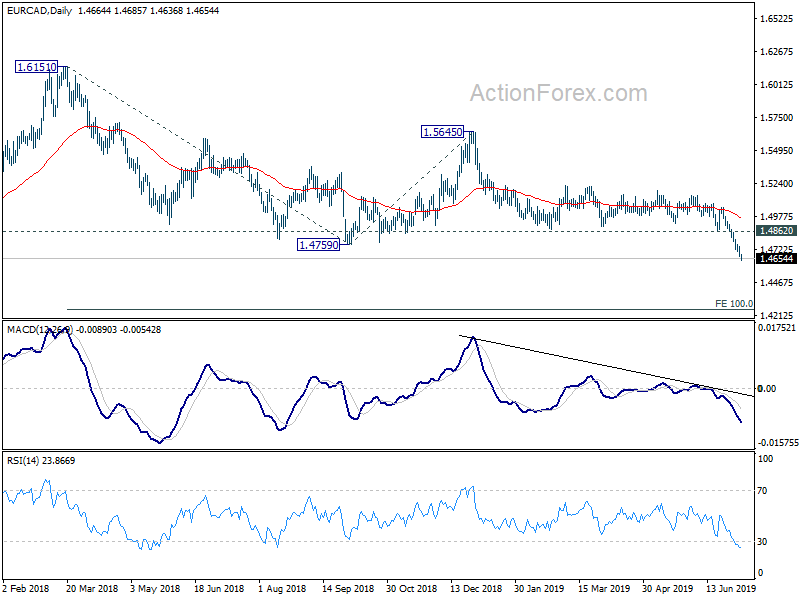Click the 1.48620 level price tag

click(776, 231)
